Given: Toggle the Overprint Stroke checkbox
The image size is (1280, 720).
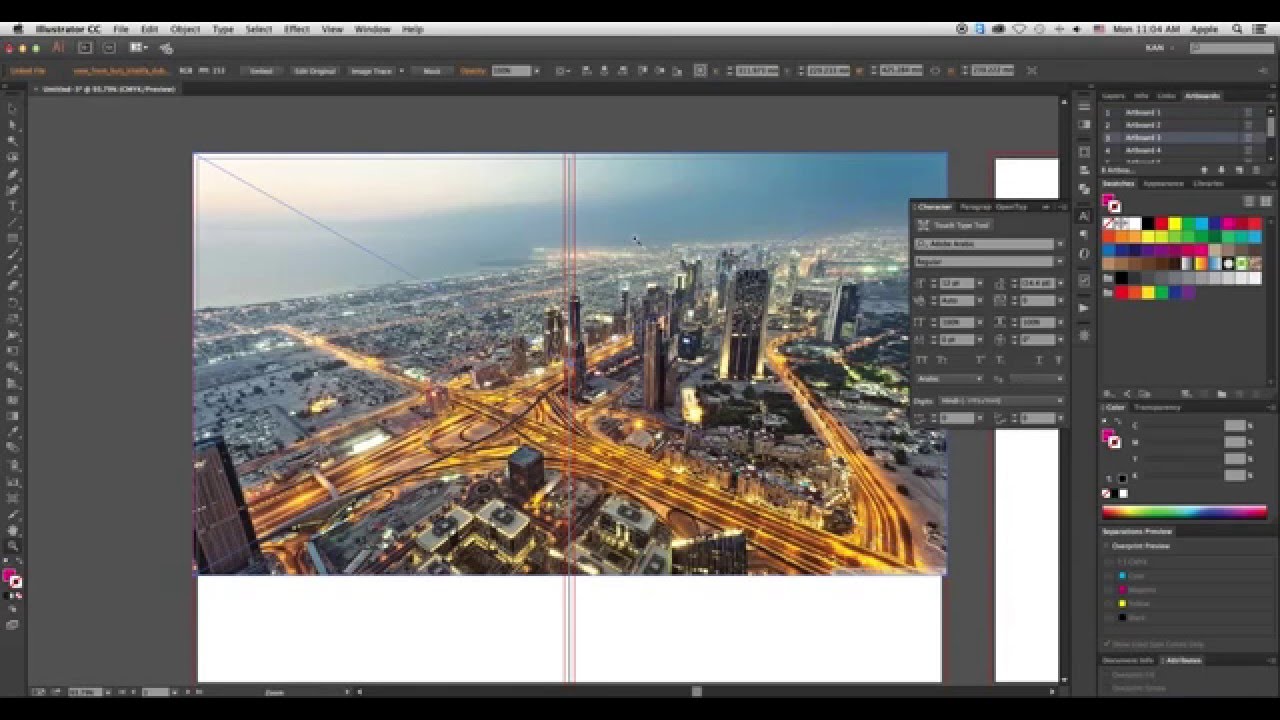Looking at the screenshot, I should pos(1108,688).
